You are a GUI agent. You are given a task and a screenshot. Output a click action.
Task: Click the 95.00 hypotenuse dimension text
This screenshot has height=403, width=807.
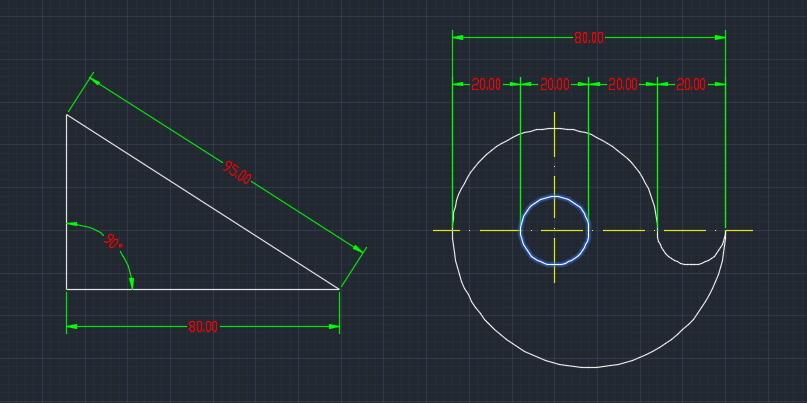[237, 172]
